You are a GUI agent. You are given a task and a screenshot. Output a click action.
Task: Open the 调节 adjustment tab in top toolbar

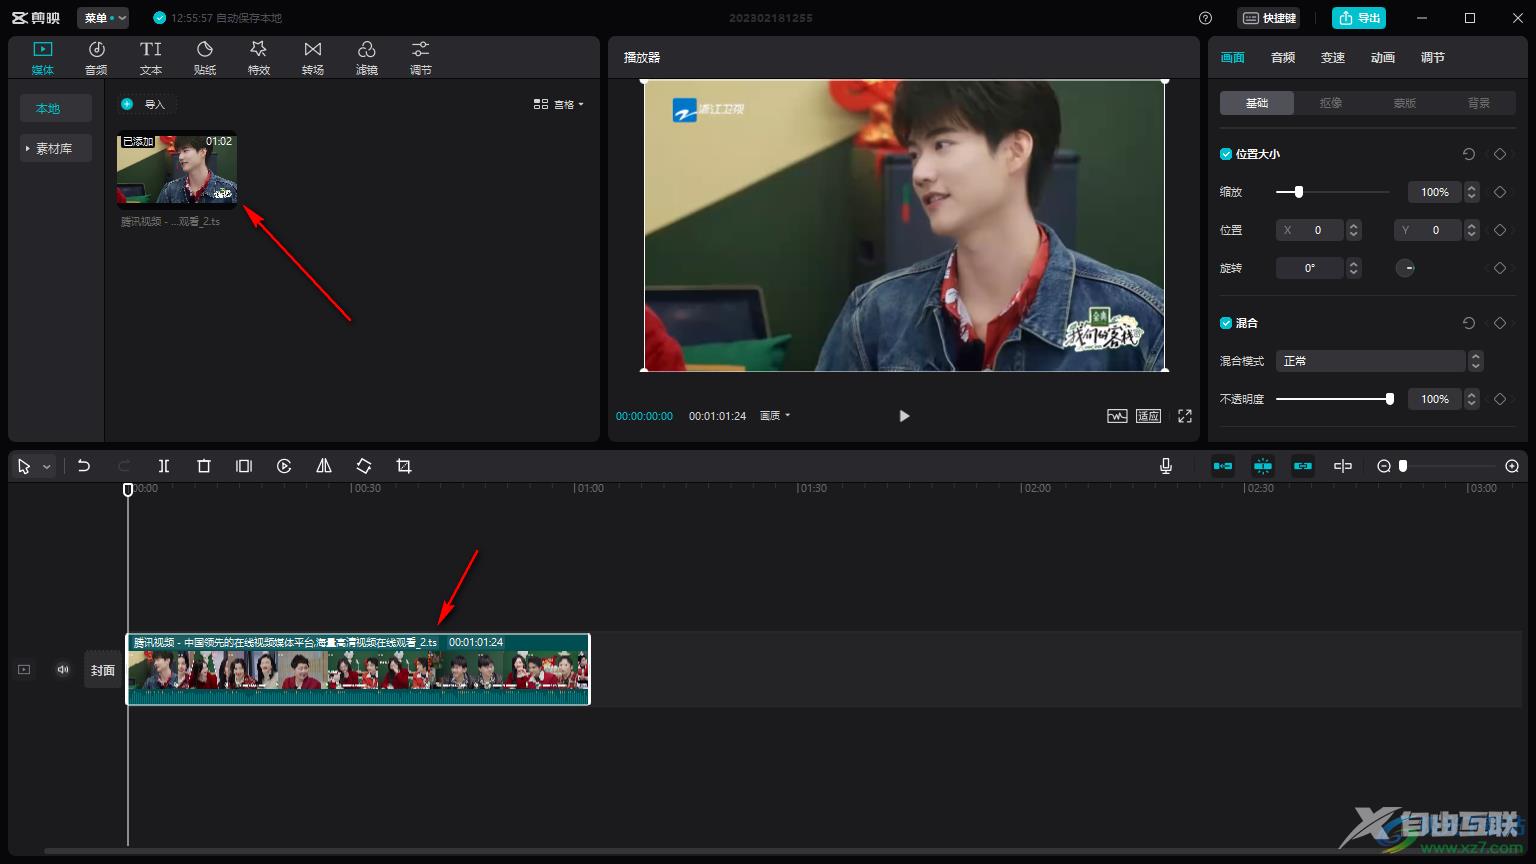[x=421, y=58]
